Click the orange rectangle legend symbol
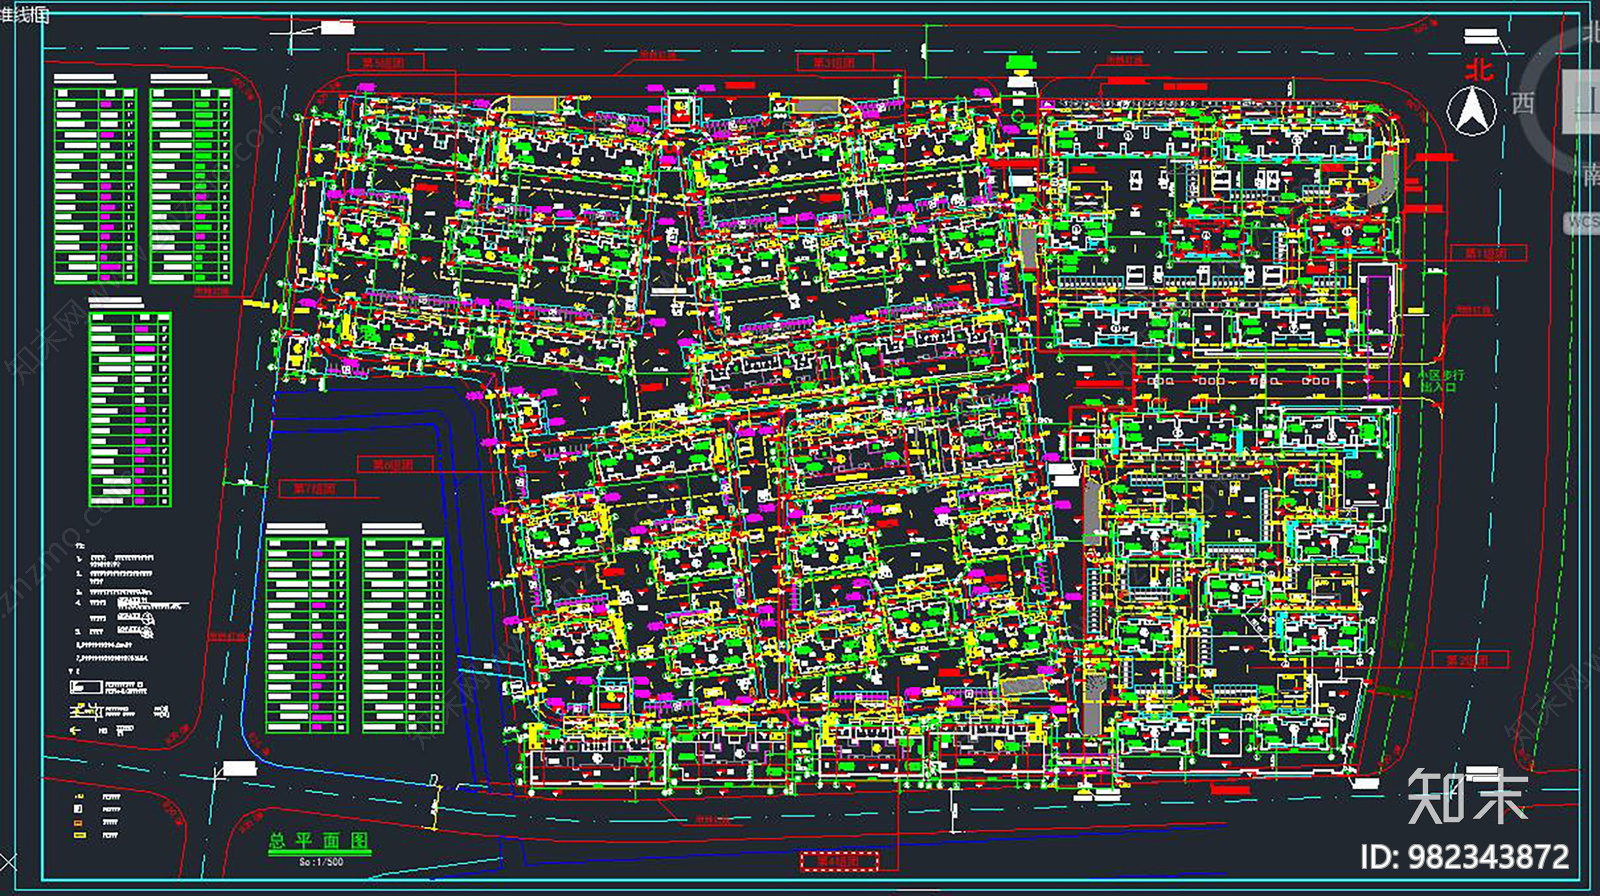Viewport: 1600px width, 896px height. (x=79, y=822)
